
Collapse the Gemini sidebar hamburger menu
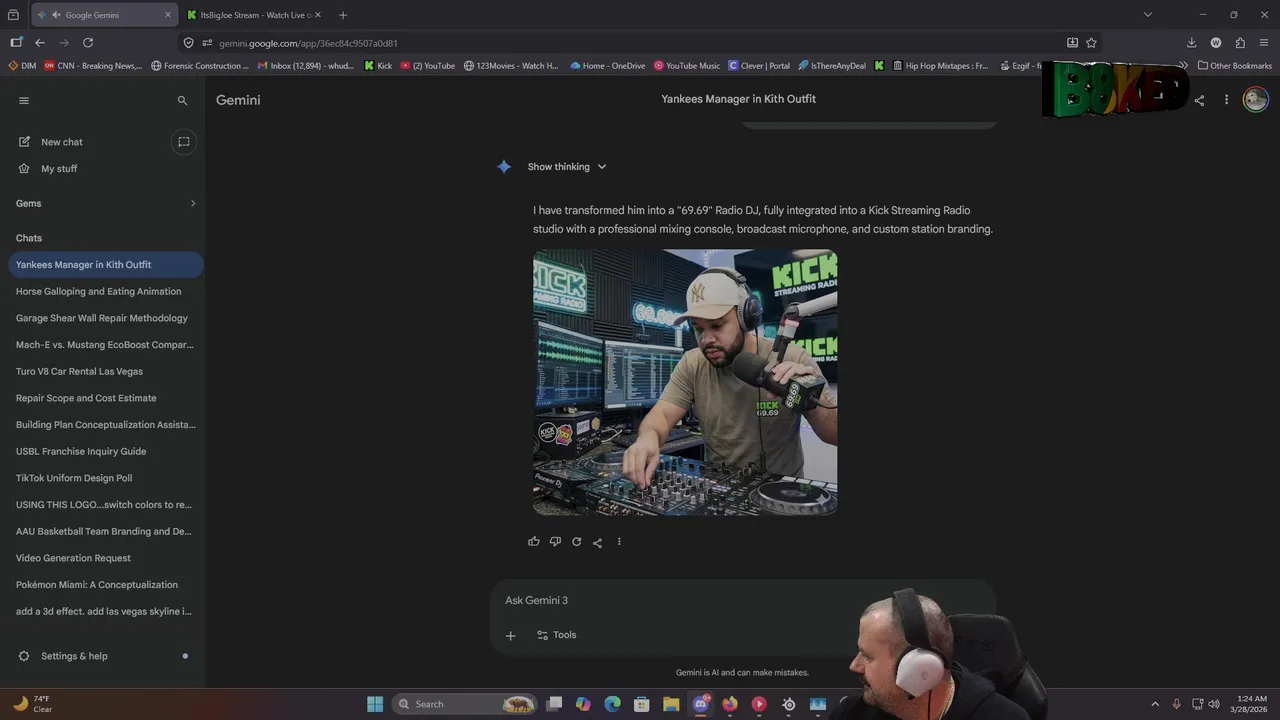point(24,100)
